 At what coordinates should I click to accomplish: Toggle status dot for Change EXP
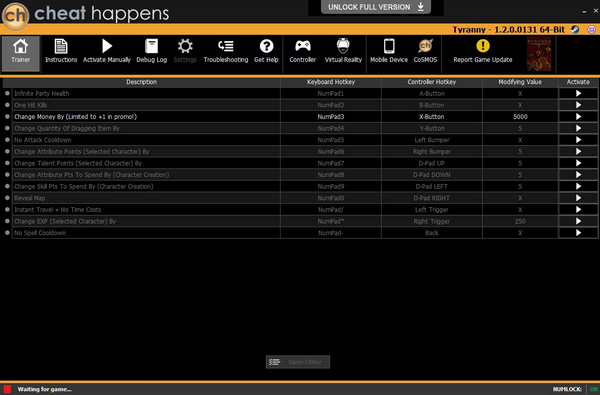(x=7, y=221)
